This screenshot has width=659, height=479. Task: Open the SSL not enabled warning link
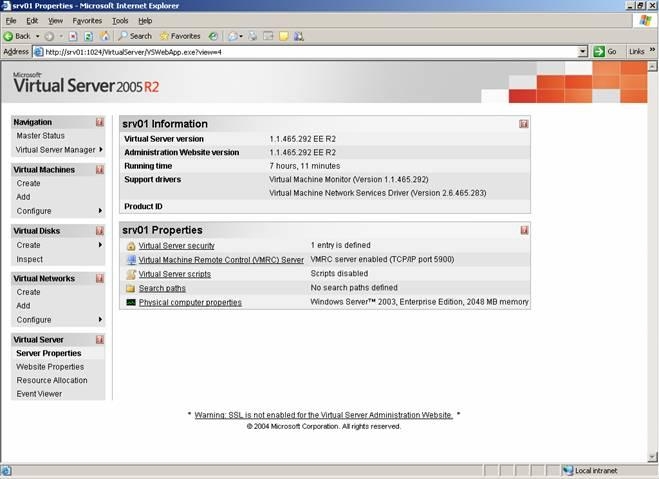pyautogui.click(x=323, y=414)
